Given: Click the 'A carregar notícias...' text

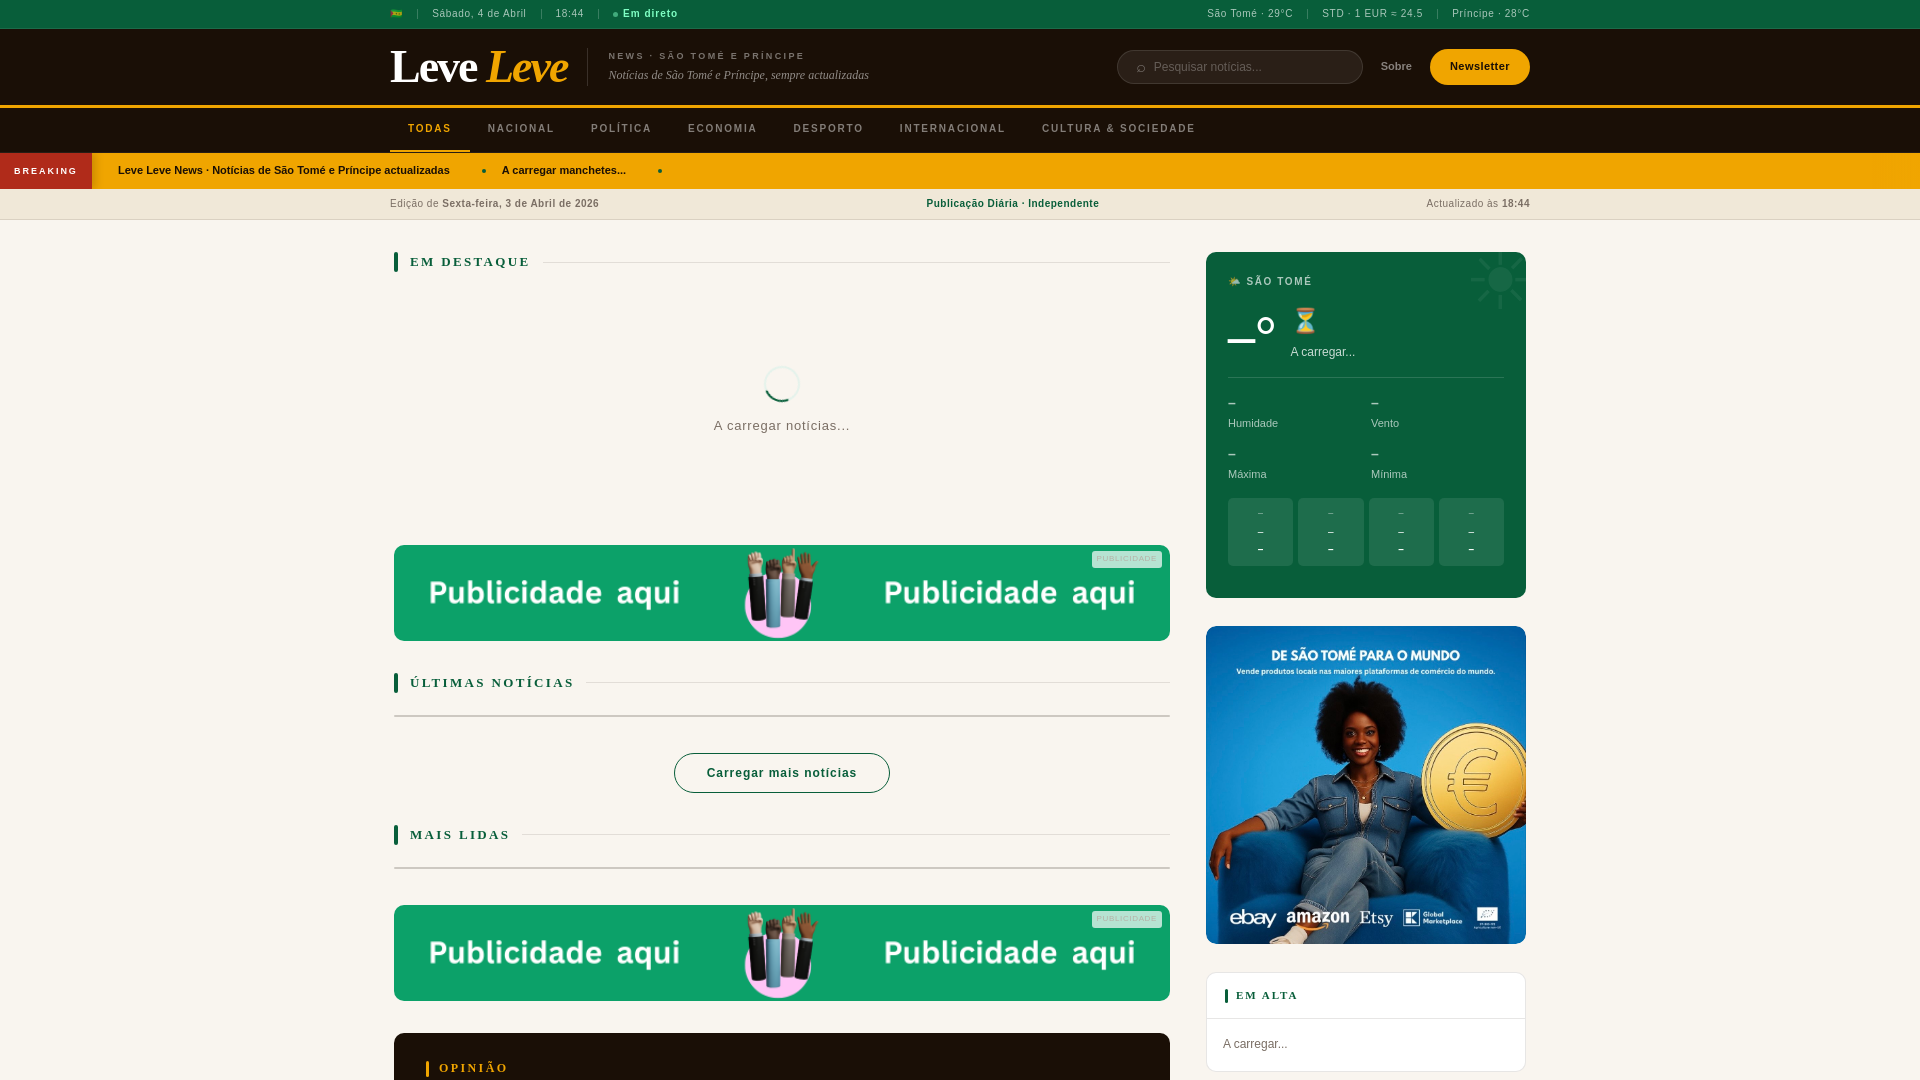Looking at the screenshot, I should (782, 426).
